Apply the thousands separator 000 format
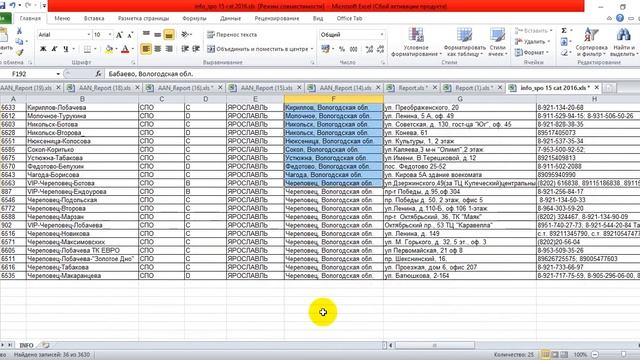The image size is (640, 360). [x=353, y=49]
